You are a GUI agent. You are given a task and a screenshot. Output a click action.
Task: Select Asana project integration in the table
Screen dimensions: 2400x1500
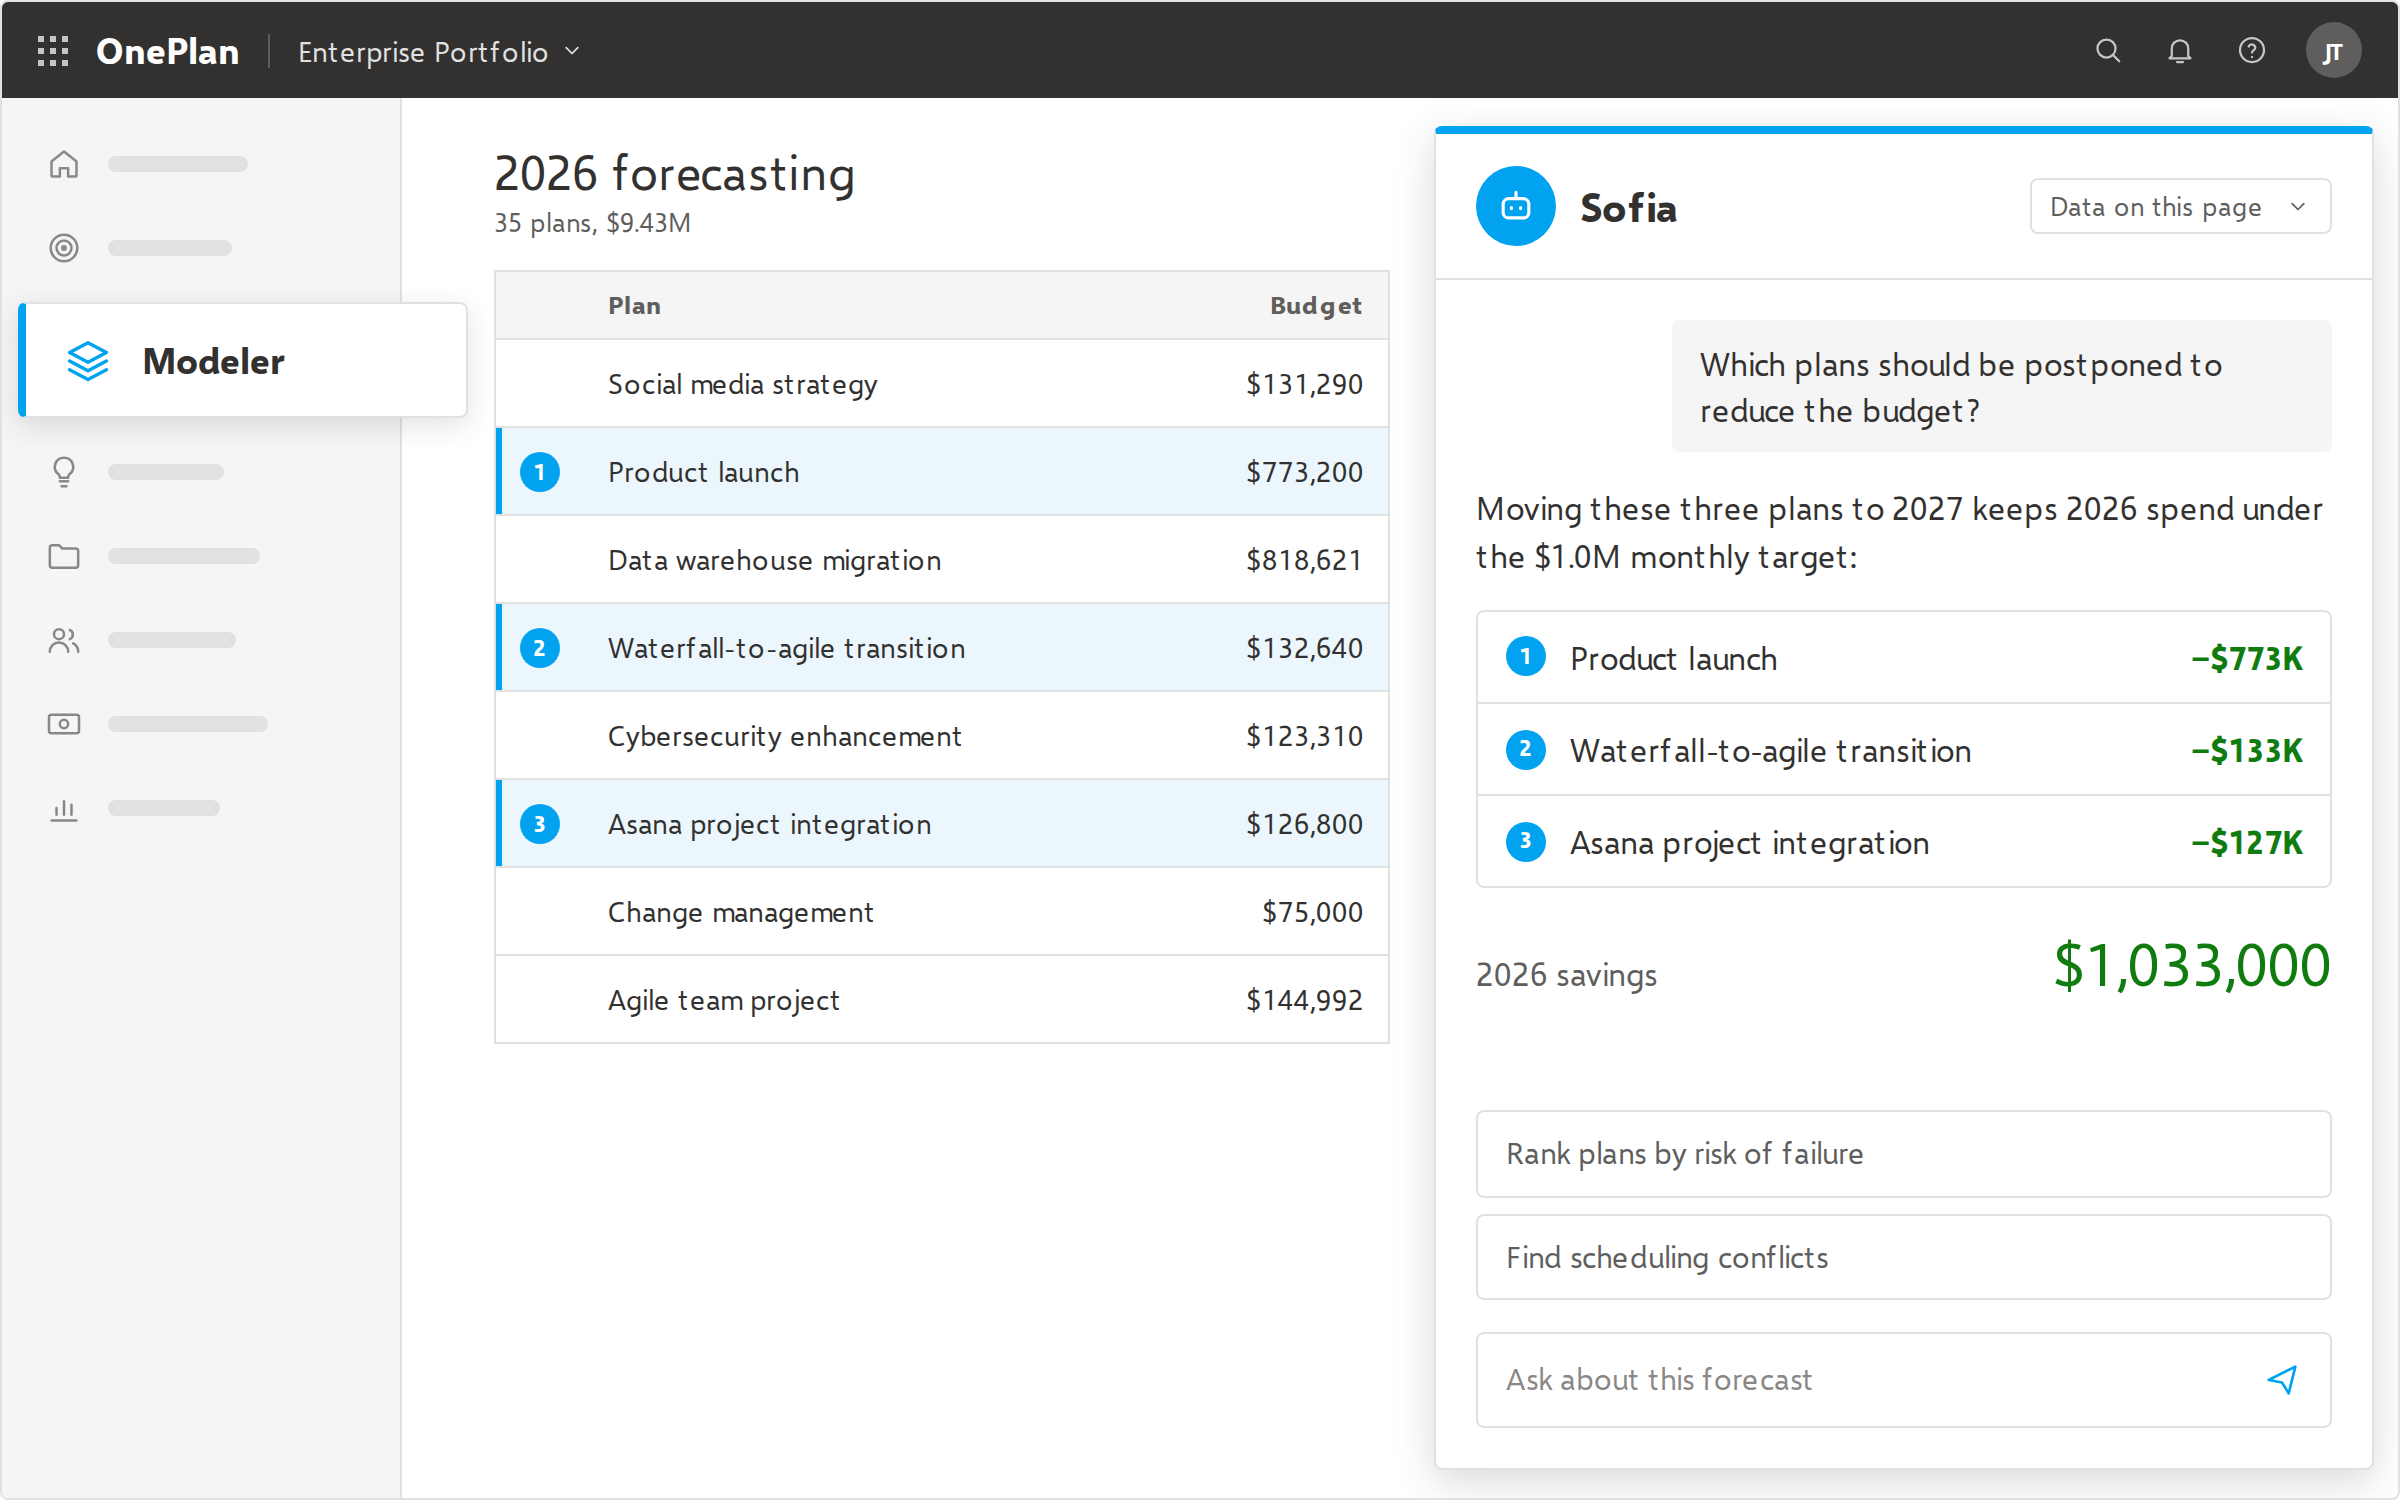tap(942, 824)
